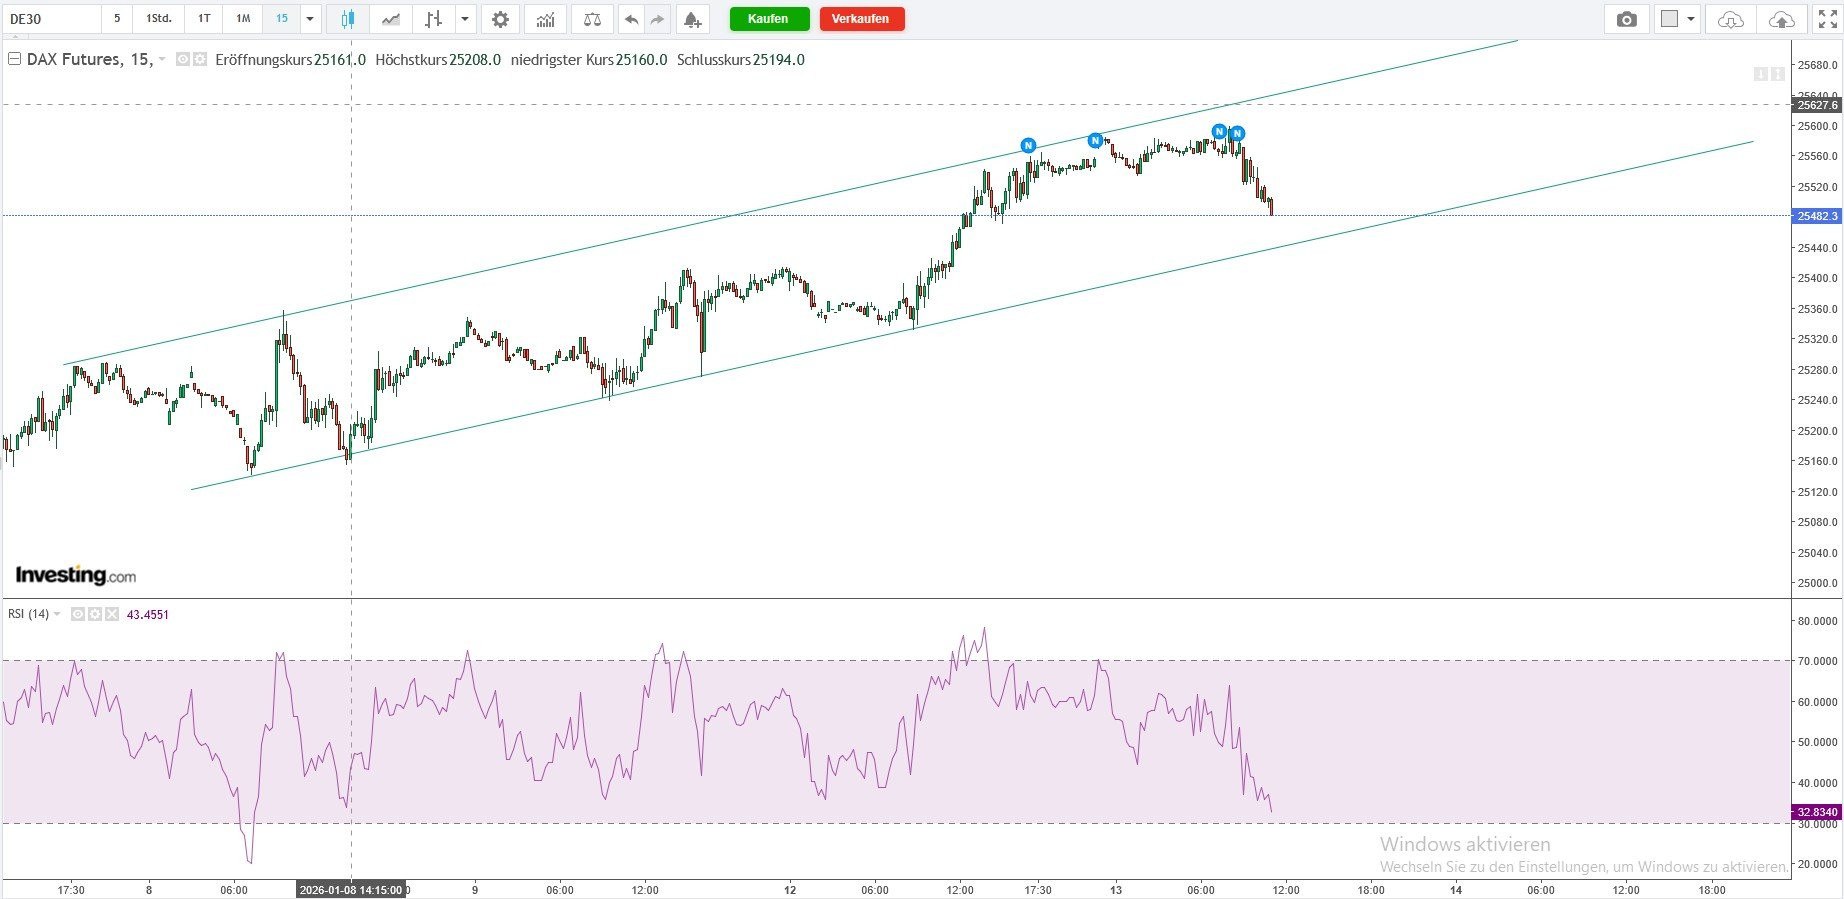
Task: Click the compare symbols scales icon
Action: point(593,19)
